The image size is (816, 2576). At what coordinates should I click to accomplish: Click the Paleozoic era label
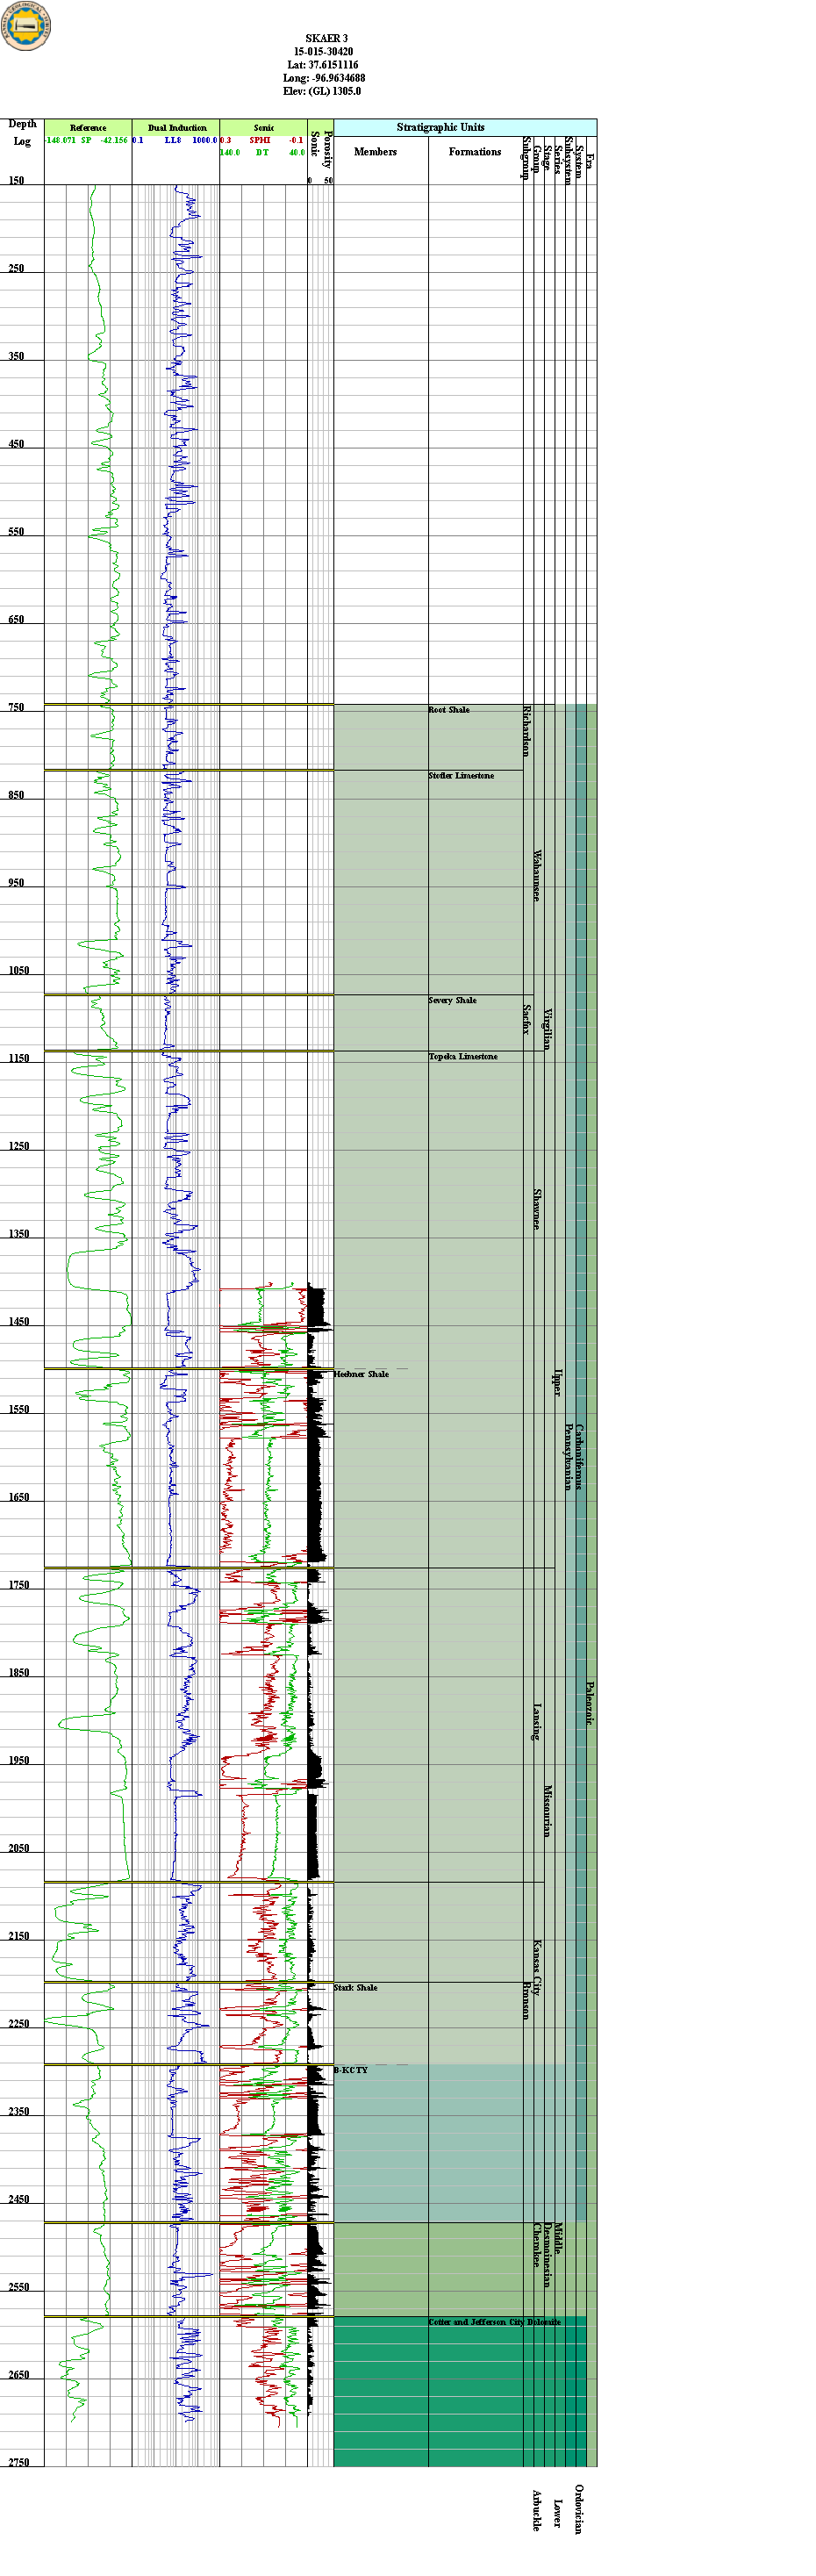click(x=590, y=1702)
